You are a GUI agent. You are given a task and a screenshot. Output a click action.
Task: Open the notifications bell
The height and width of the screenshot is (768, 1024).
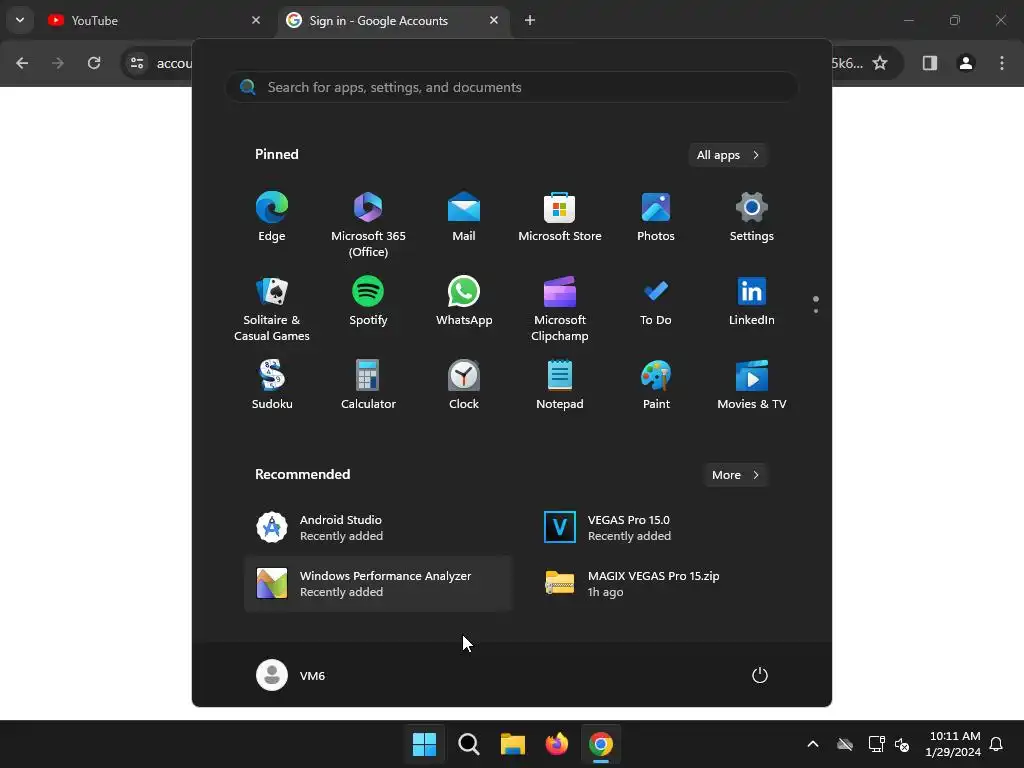pos(997,744)
